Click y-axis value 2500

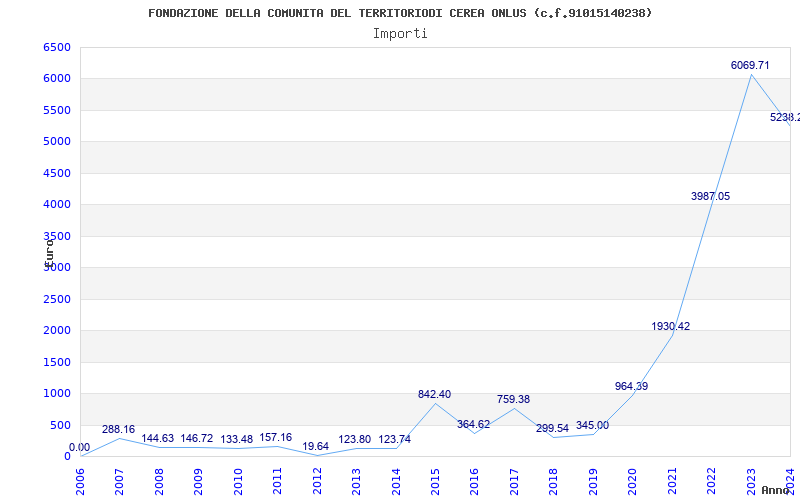point(57,299)
